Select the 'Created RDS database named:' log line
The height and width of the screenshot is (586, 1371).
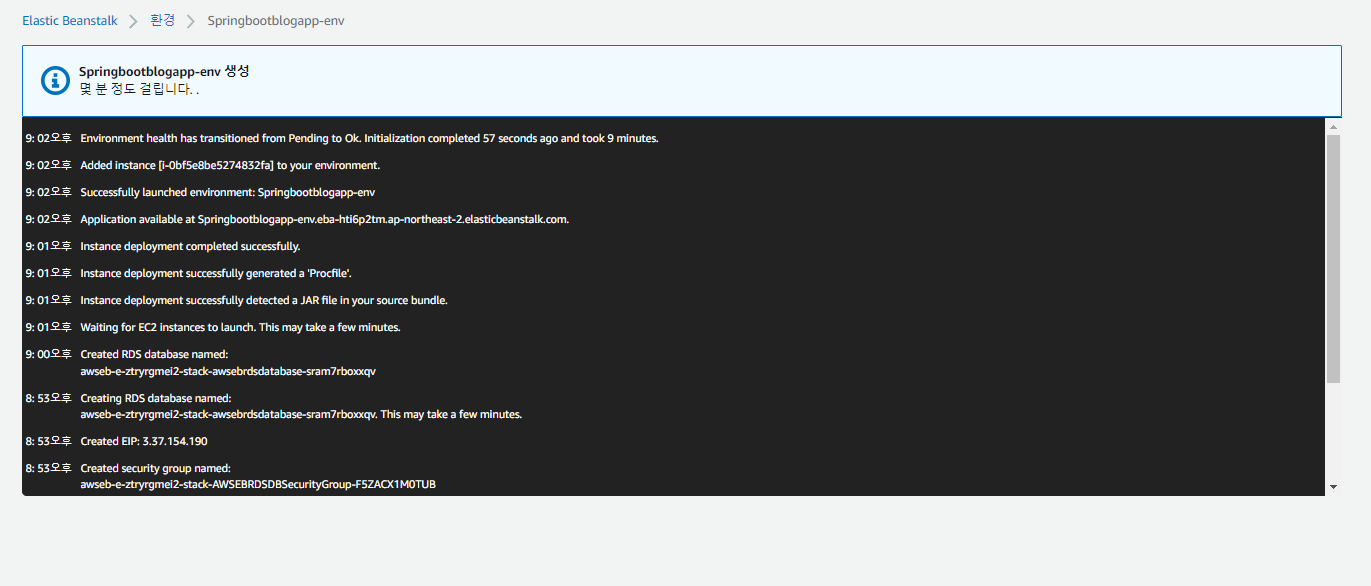(x=154, y=354)
